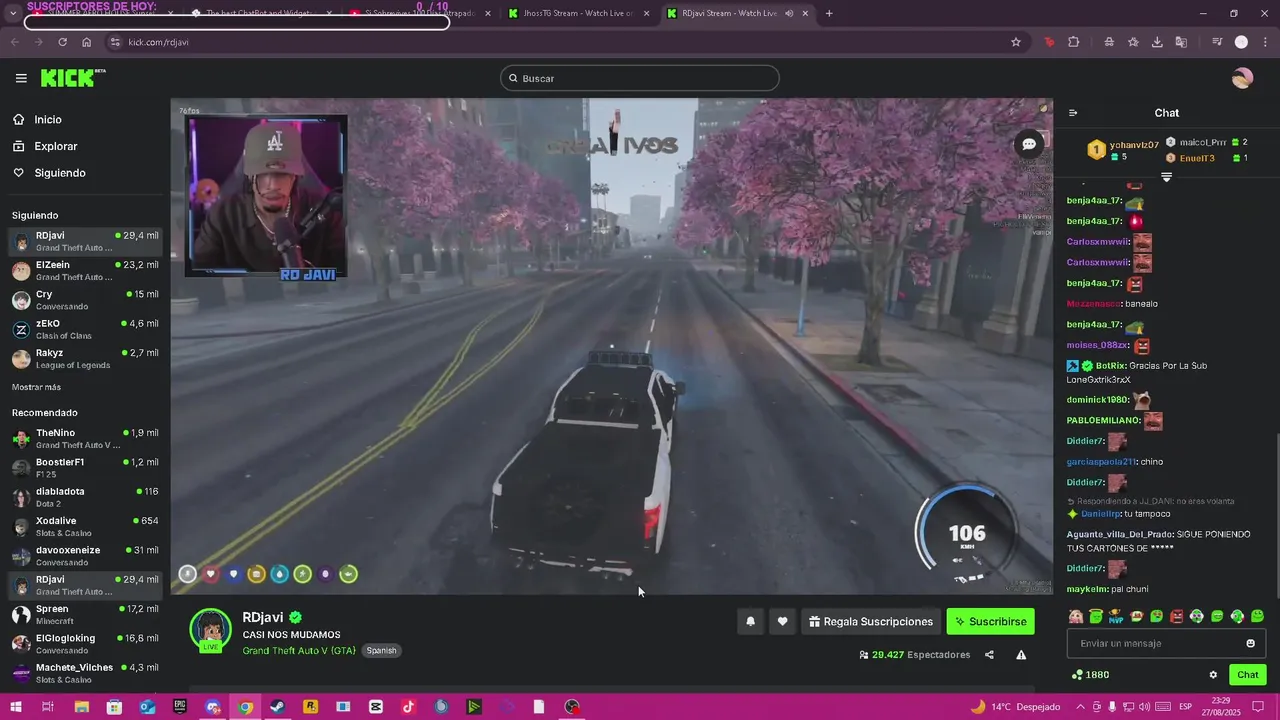Open Epic Games Launcher from taskbar
The height and width of the screenshot is (720, 1280).
(180, 707)
